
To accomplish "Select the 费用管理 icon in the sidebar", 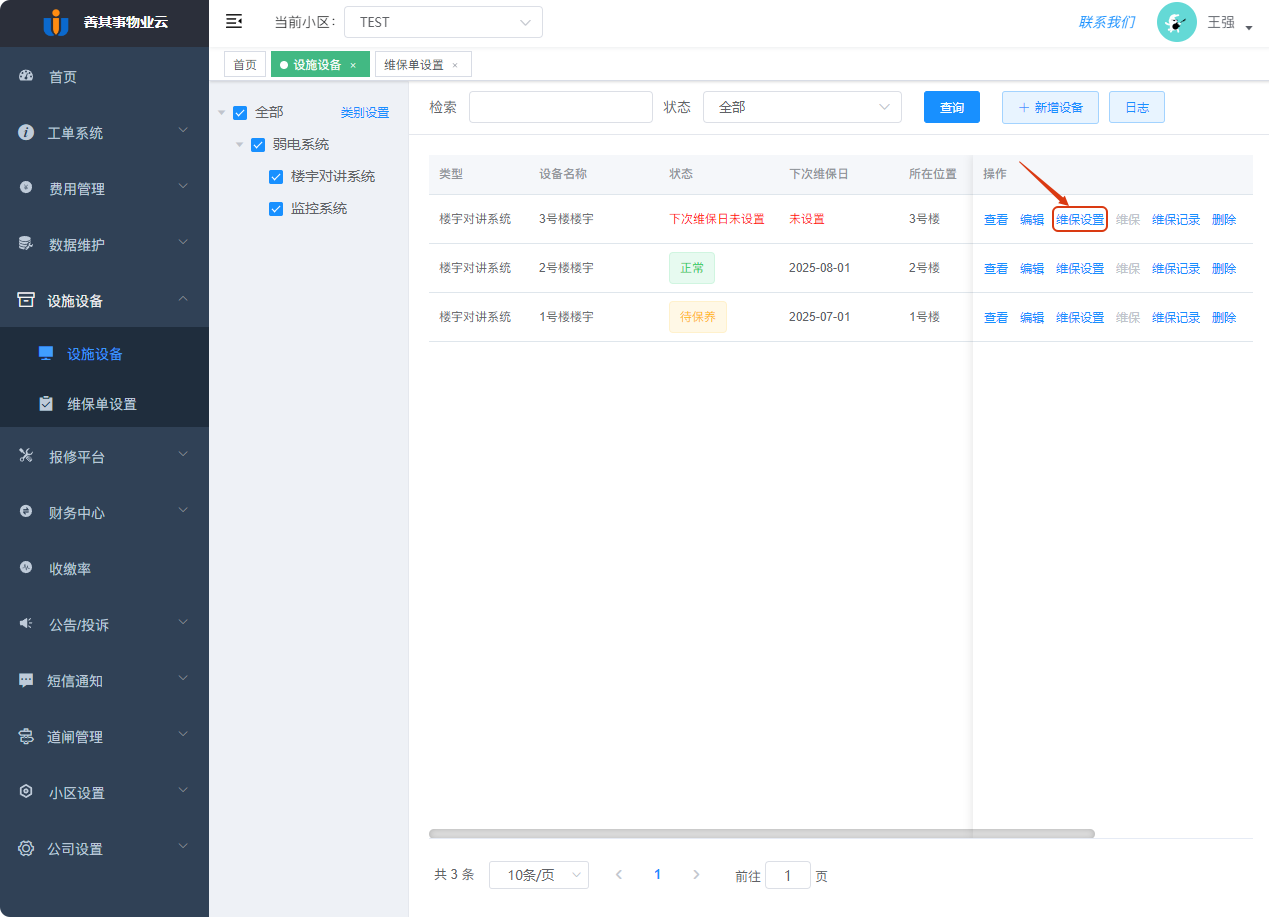I will tap(25, 188).
